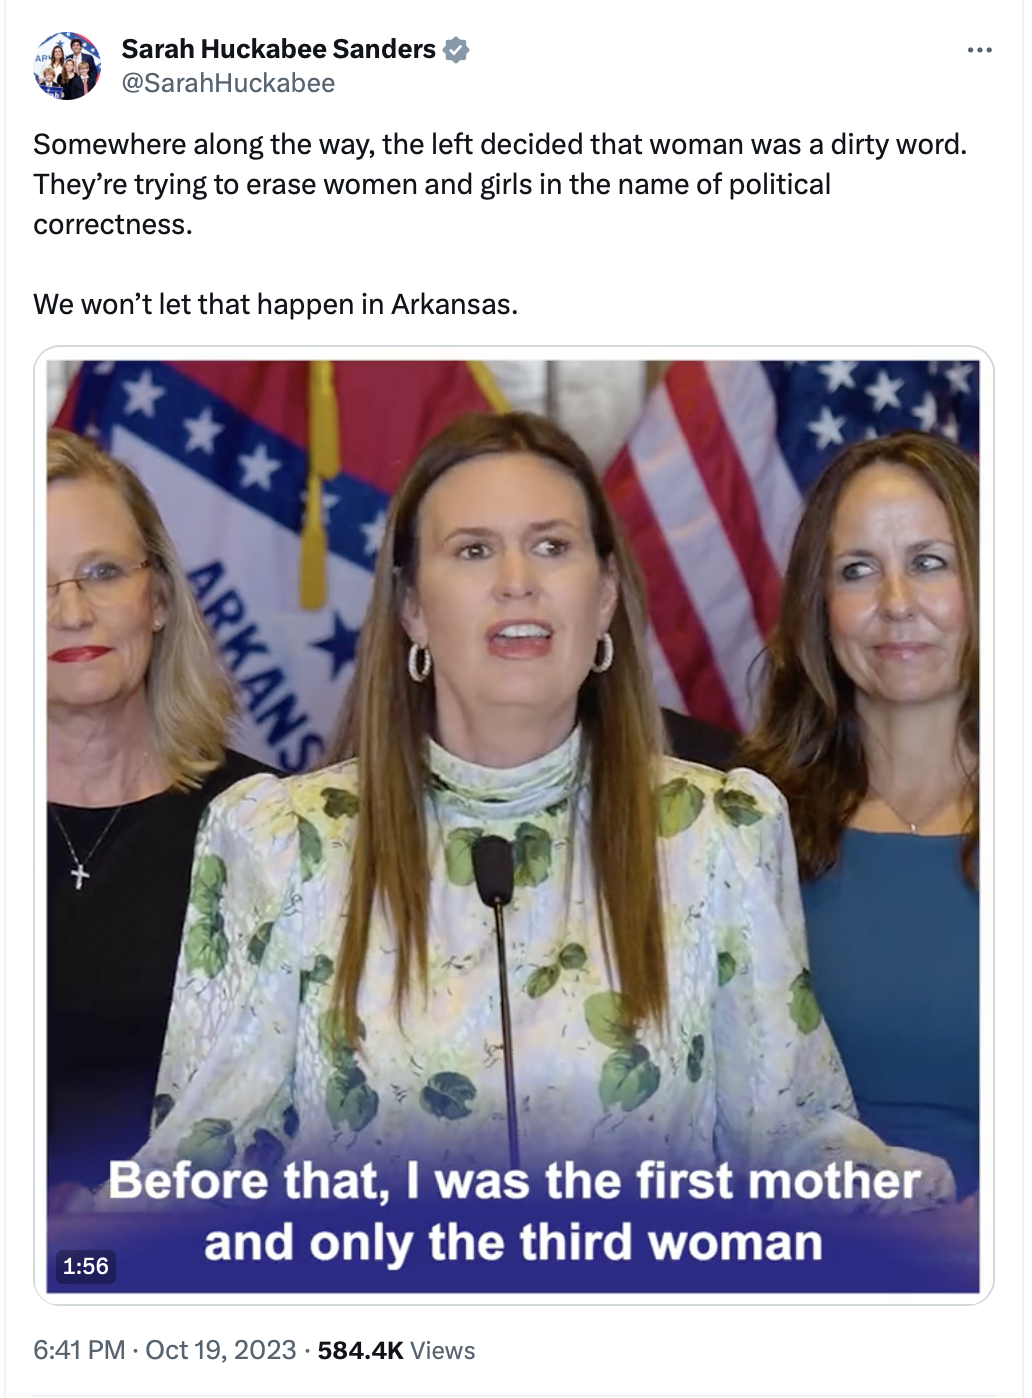Open the three-dot more options menu

point(979,49)
